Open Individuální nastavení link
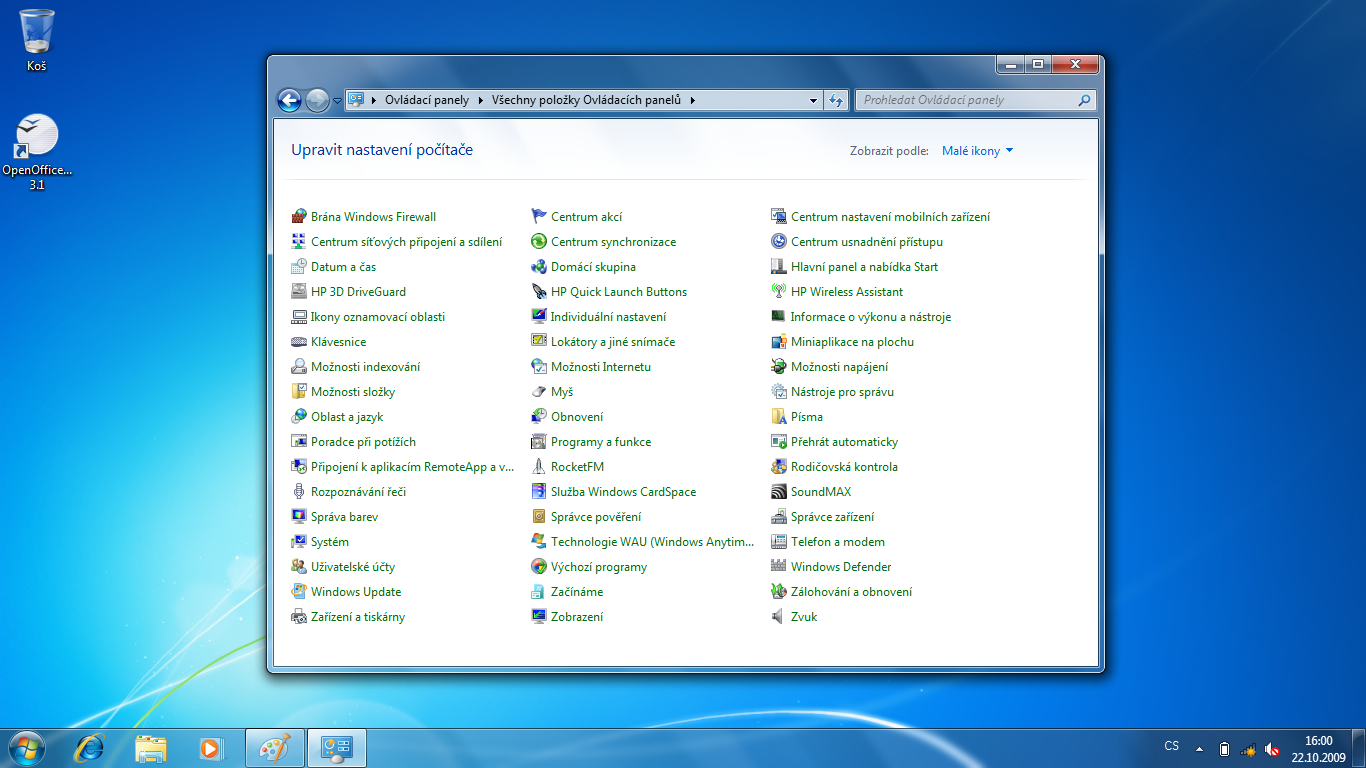The height and width of the screenshot is (768, 1366). pyautogui.click(x=609, y=317)
